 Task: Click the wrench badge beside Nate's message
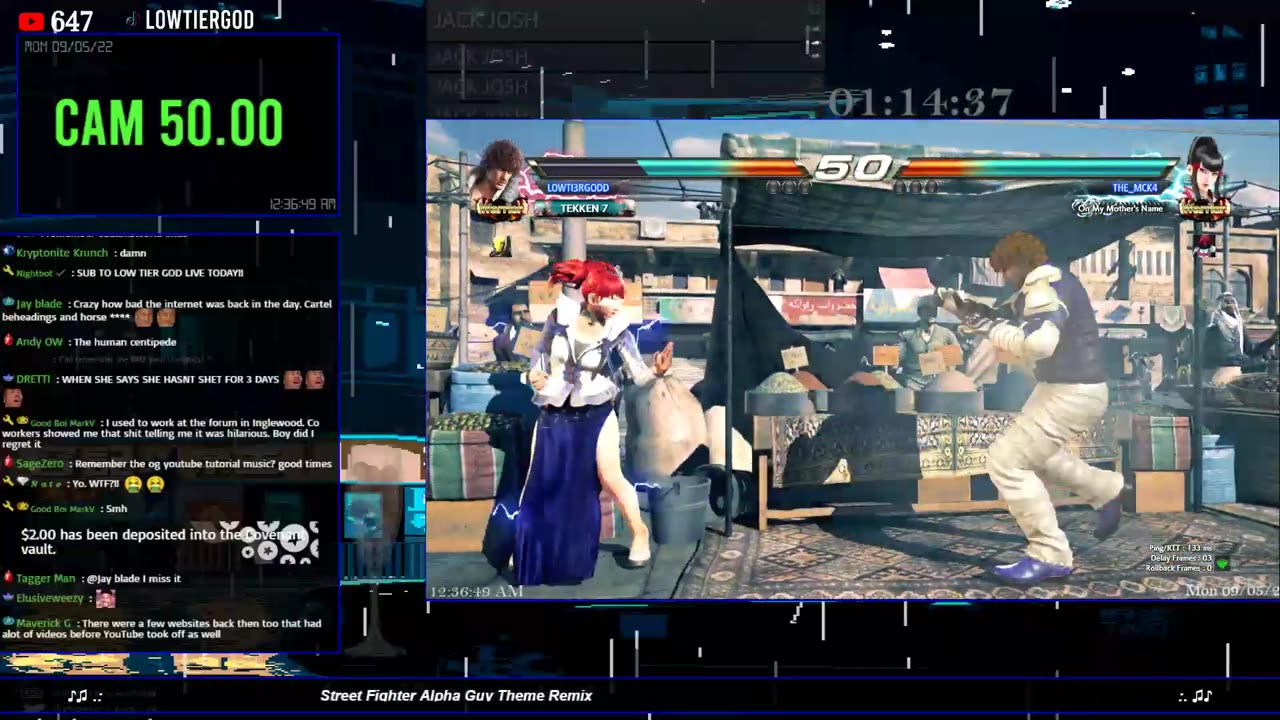(x=8, y=483)
